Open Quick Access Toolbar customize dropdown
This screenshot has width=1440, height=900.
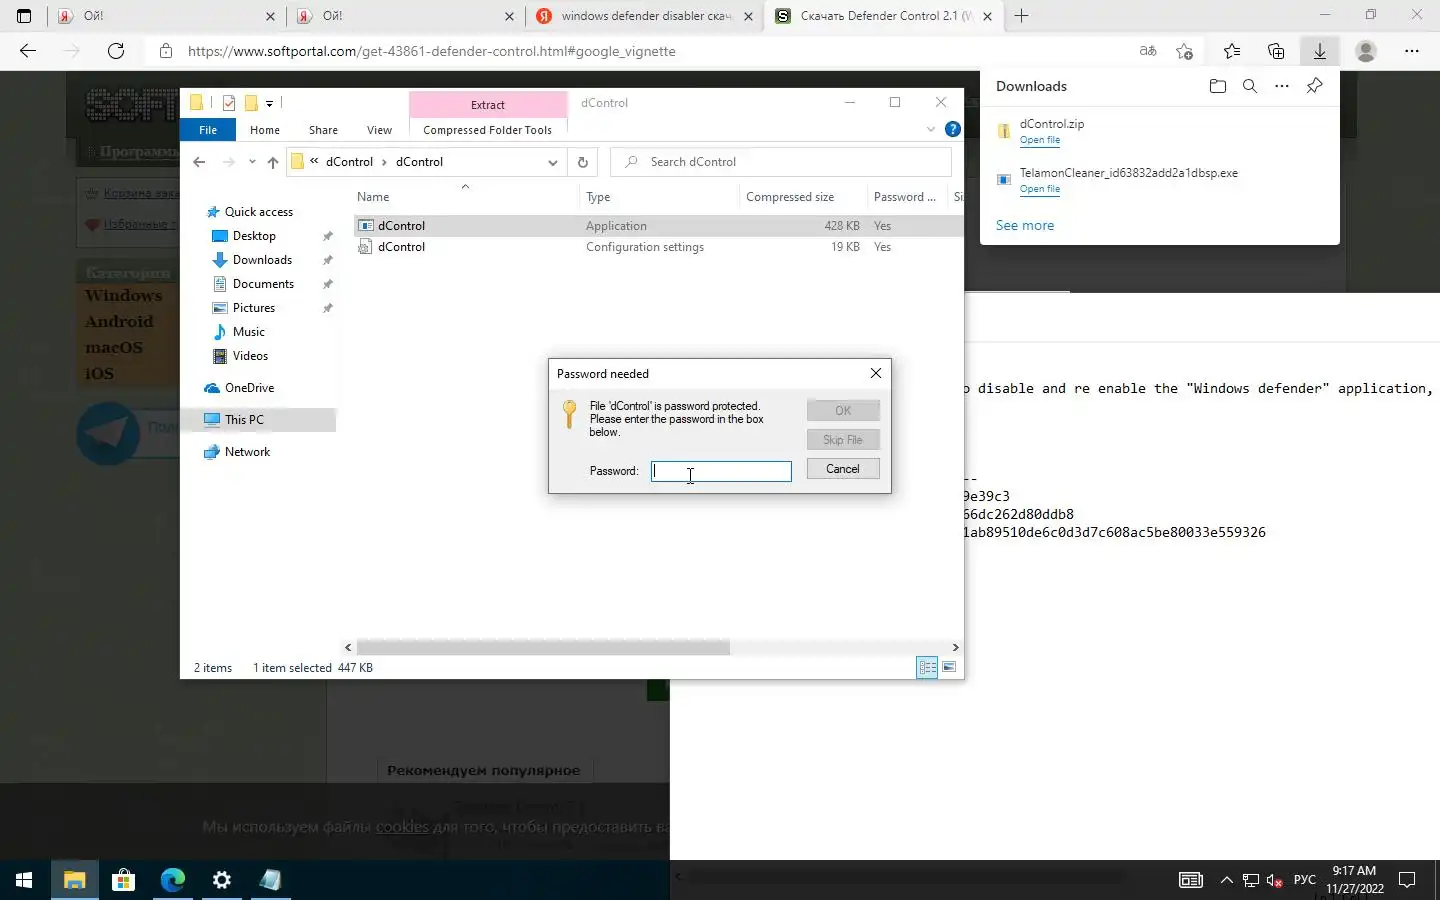pos(269,103)
